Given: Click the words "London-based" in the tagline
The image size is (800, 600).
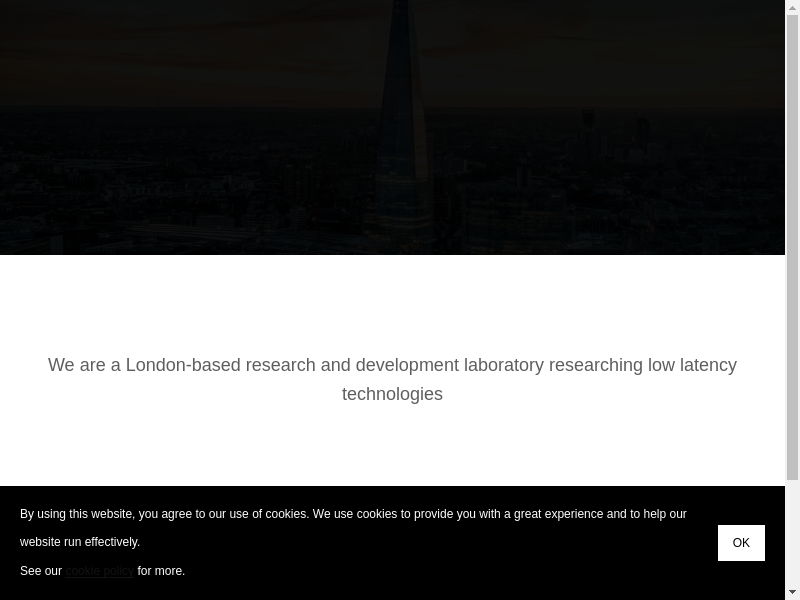Looking at the screenshot, I should click(183, 365).
